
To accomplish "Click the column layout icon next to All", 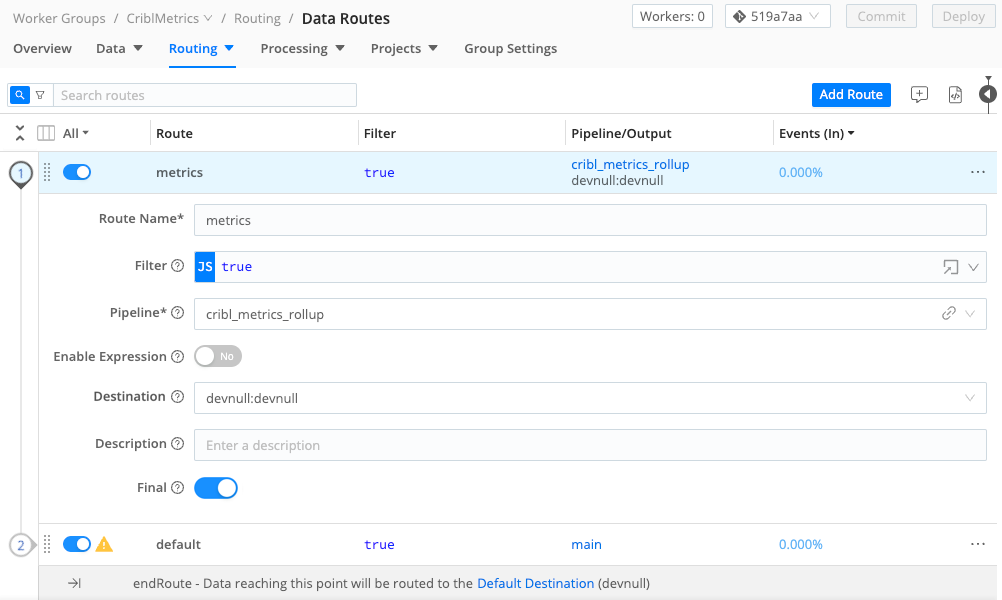I will (45, 132).
